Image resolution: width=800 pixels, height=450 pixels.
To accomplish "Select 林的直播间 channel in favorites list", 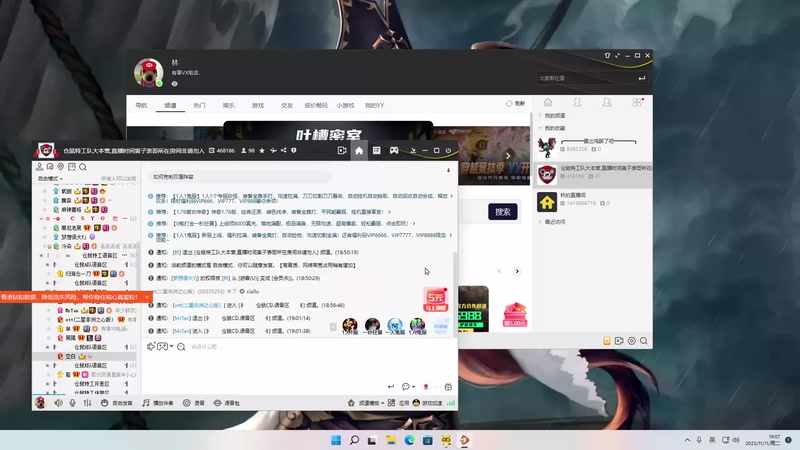I will click(593, 202).
